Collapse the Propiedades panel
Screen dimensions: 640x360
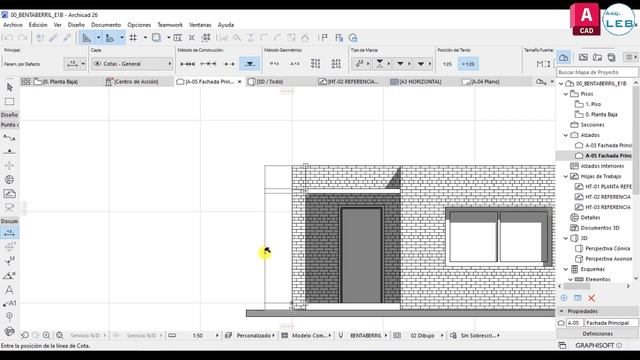point(562,311)
